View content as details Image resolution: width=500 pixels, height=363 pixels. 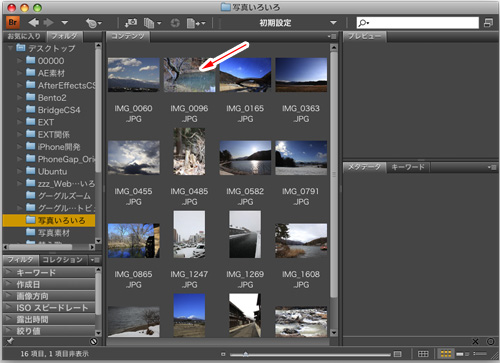(x=463, y=354)
